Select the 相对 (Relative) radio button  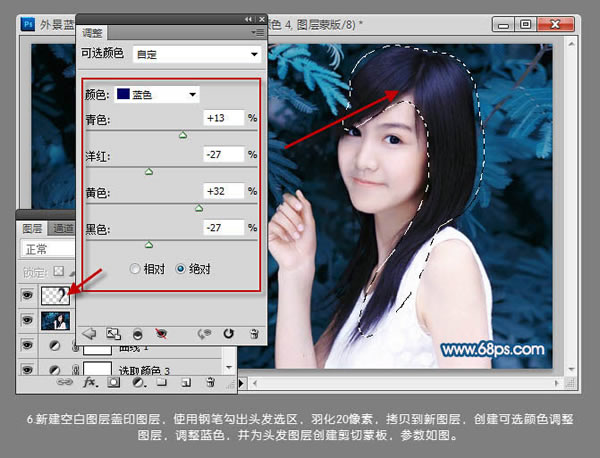(135, 269)
